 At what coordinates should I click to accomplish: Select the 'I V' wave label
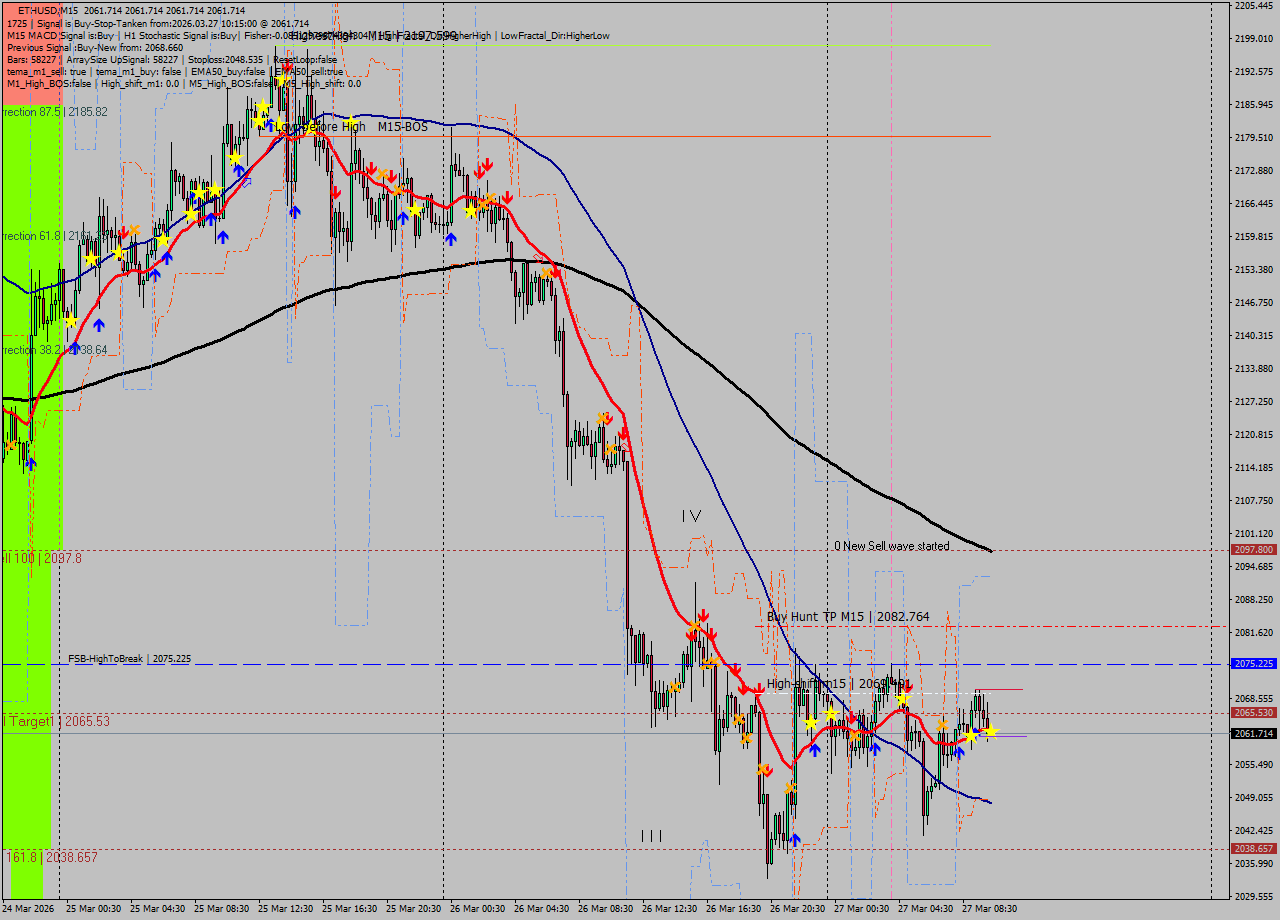pyautogui.click(x=691, y=516)
